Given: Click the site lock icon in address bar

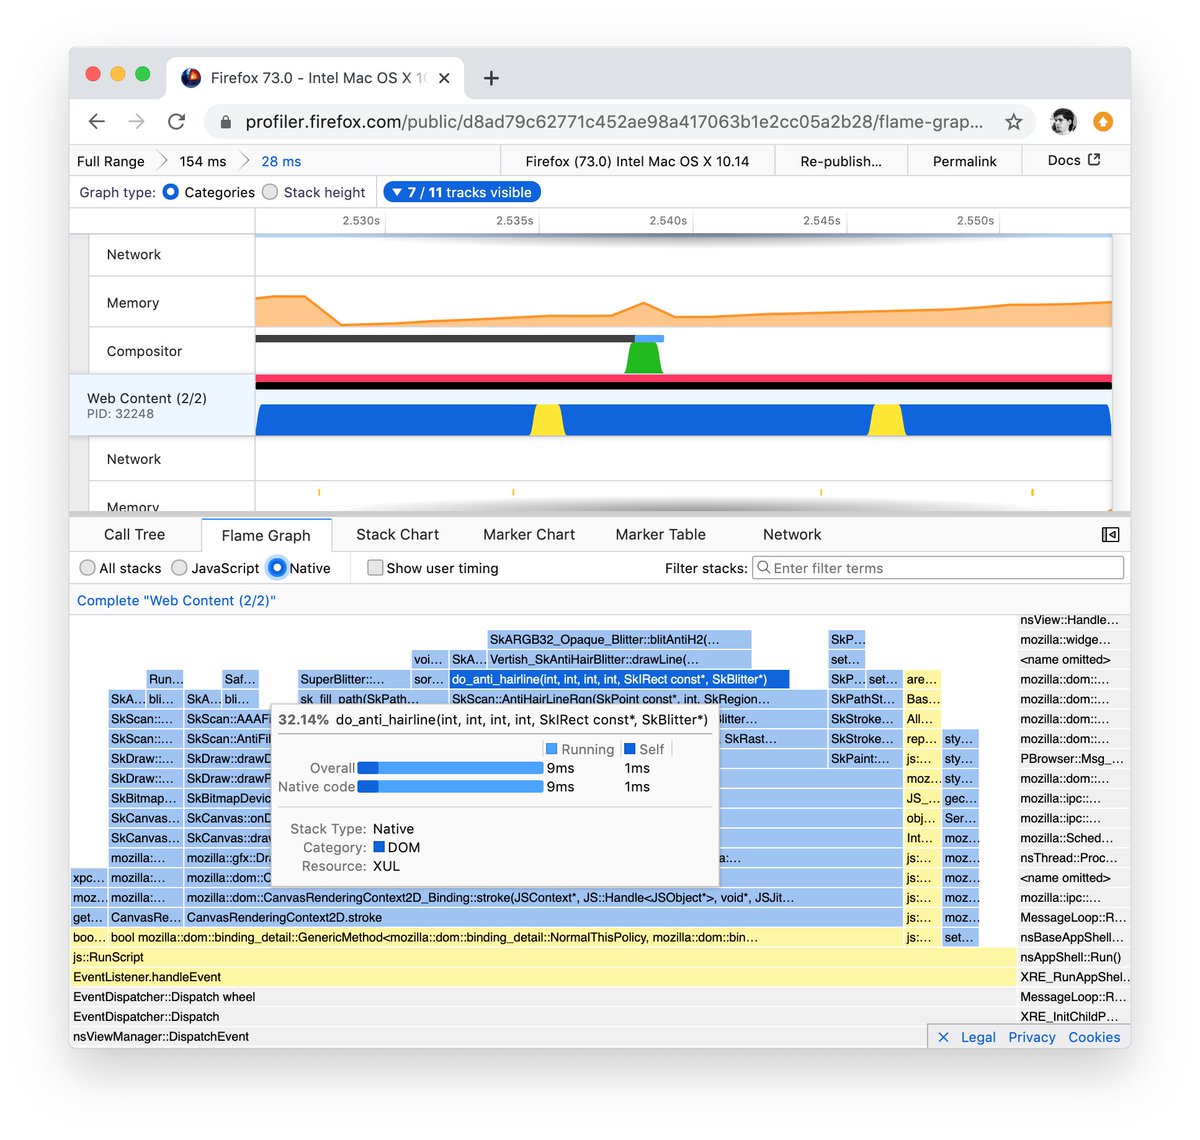Looking at the screenshot, I should (x=225, y=122).
